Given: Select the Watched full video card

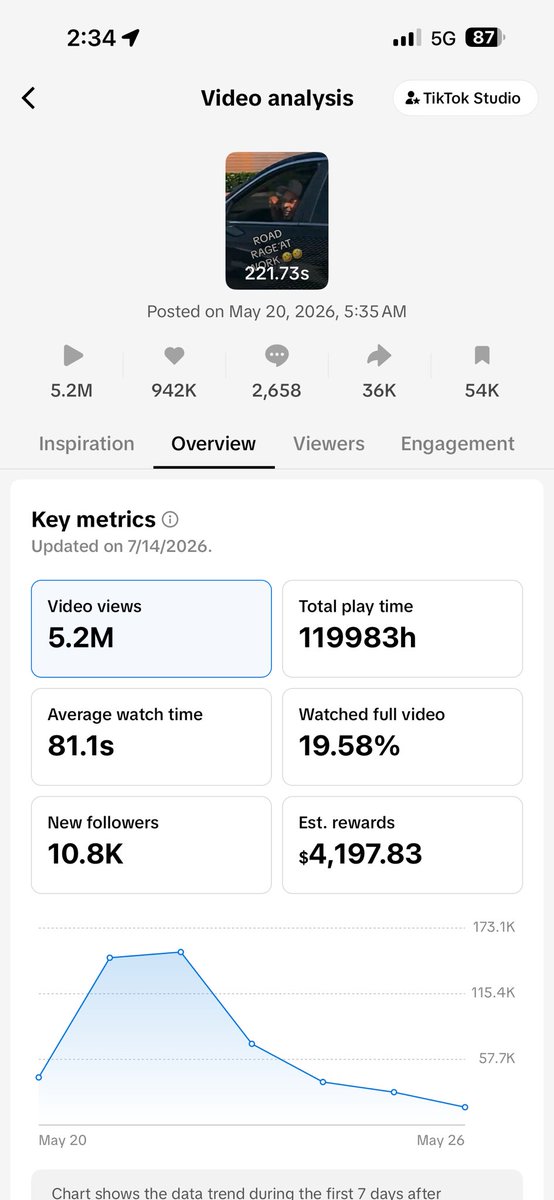Looking at the screenshot, I should click(403, 737).
